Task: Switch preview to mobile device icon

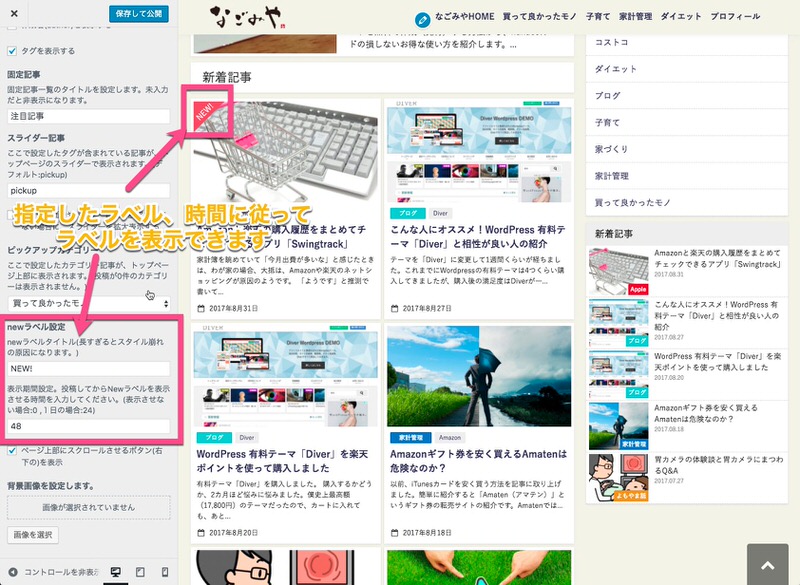Action: point(162,572)
